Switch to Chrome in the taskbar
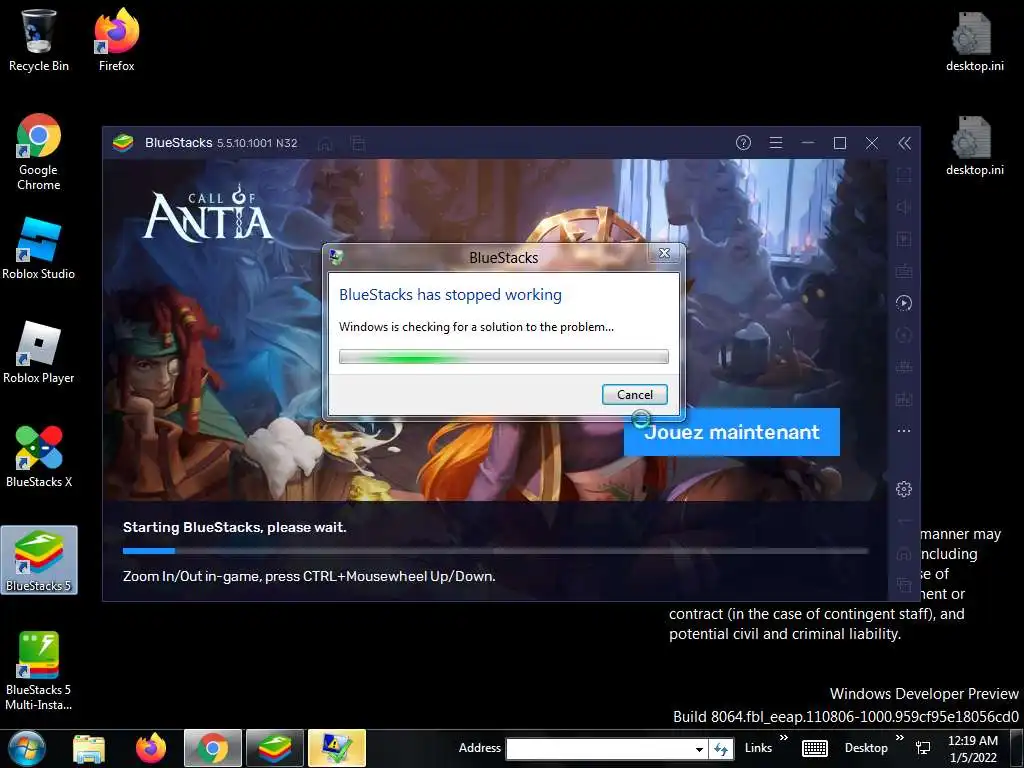This screenshot has height=768, width=1024. coord(213,748)
